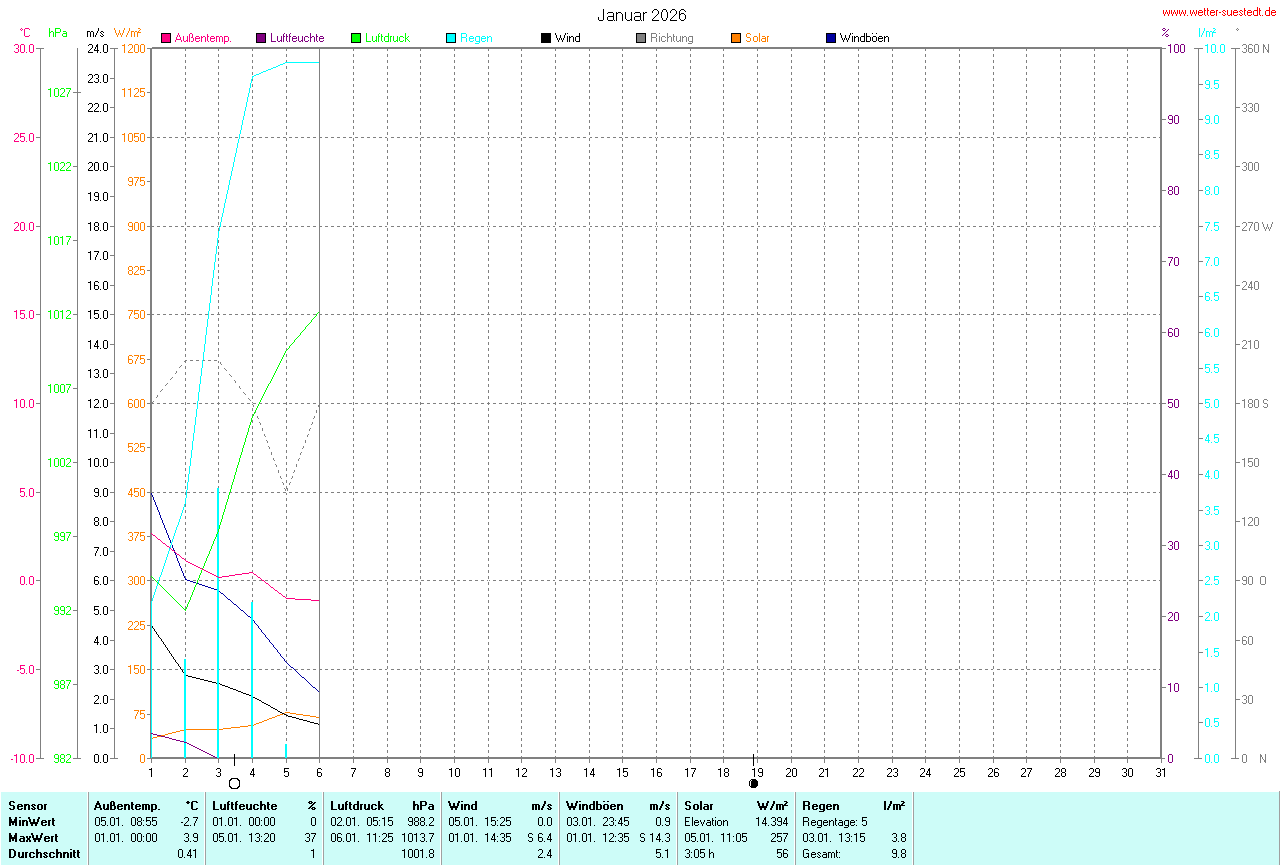The width and height of the screenshot is (1280, 865).
Task: Click the Januar 2026 chart title
Action: tap(642, 15)
